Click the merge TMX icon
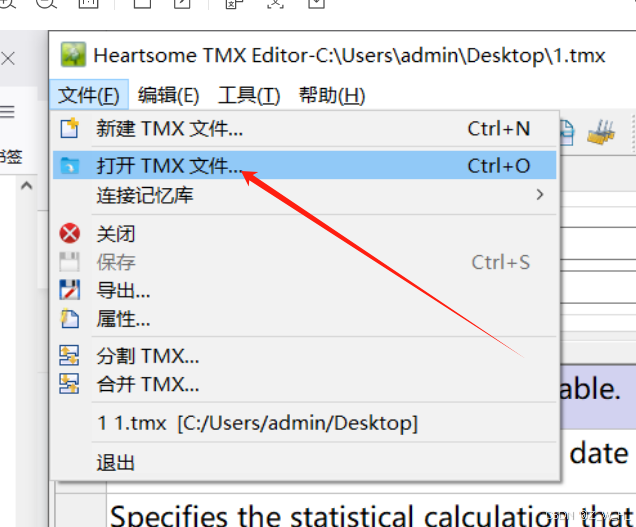This screenshot has height=527, width=636. (x=69, y=384)
